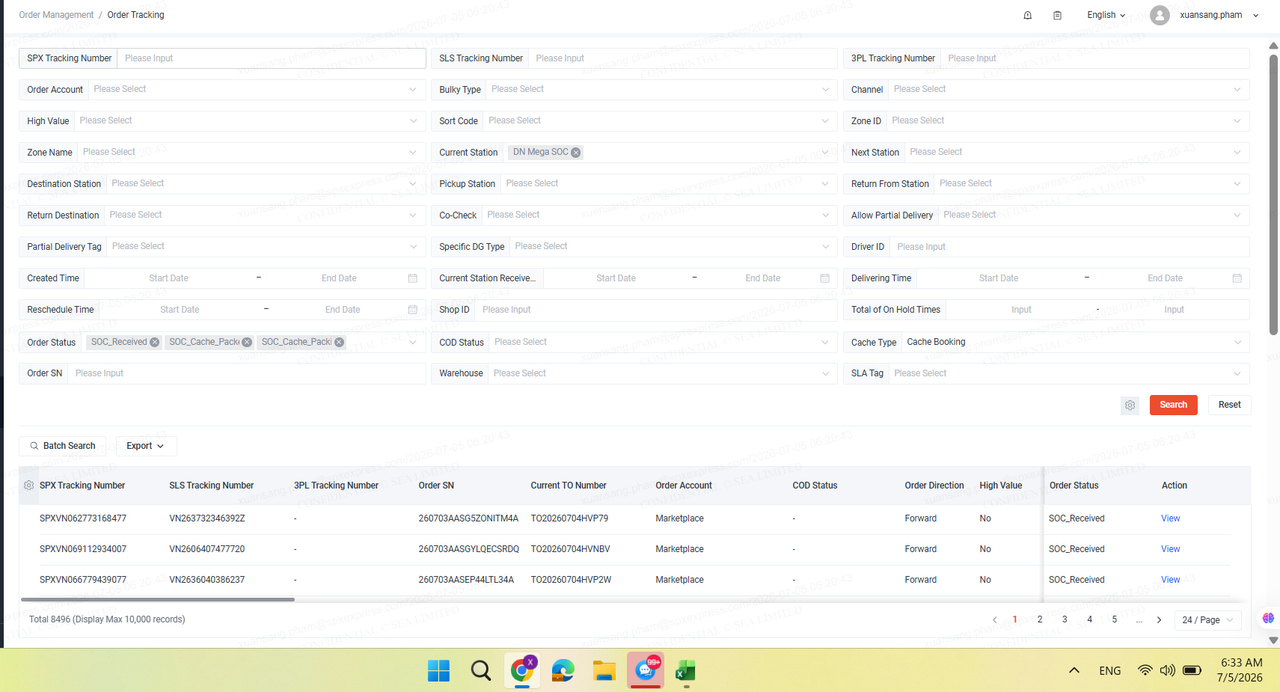The width and height of the screenshot is (1280, 692).
Task: Open File Explorer from taskbar
Action: click(x=603, y=670)
